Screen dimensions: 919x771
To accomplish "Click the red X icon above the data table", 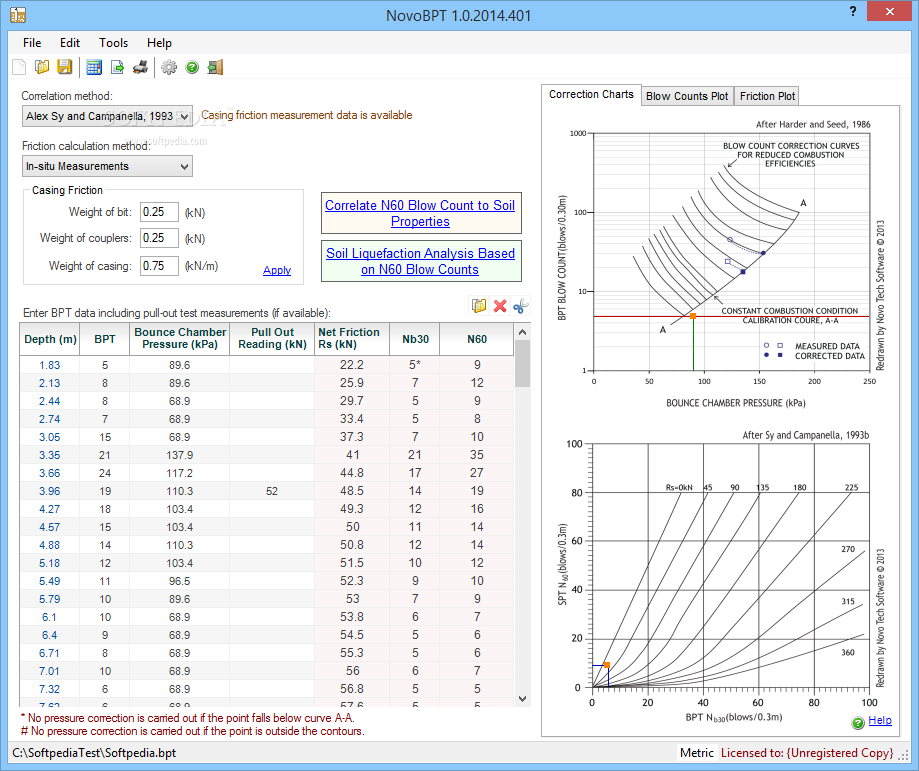I will (500, 305).
